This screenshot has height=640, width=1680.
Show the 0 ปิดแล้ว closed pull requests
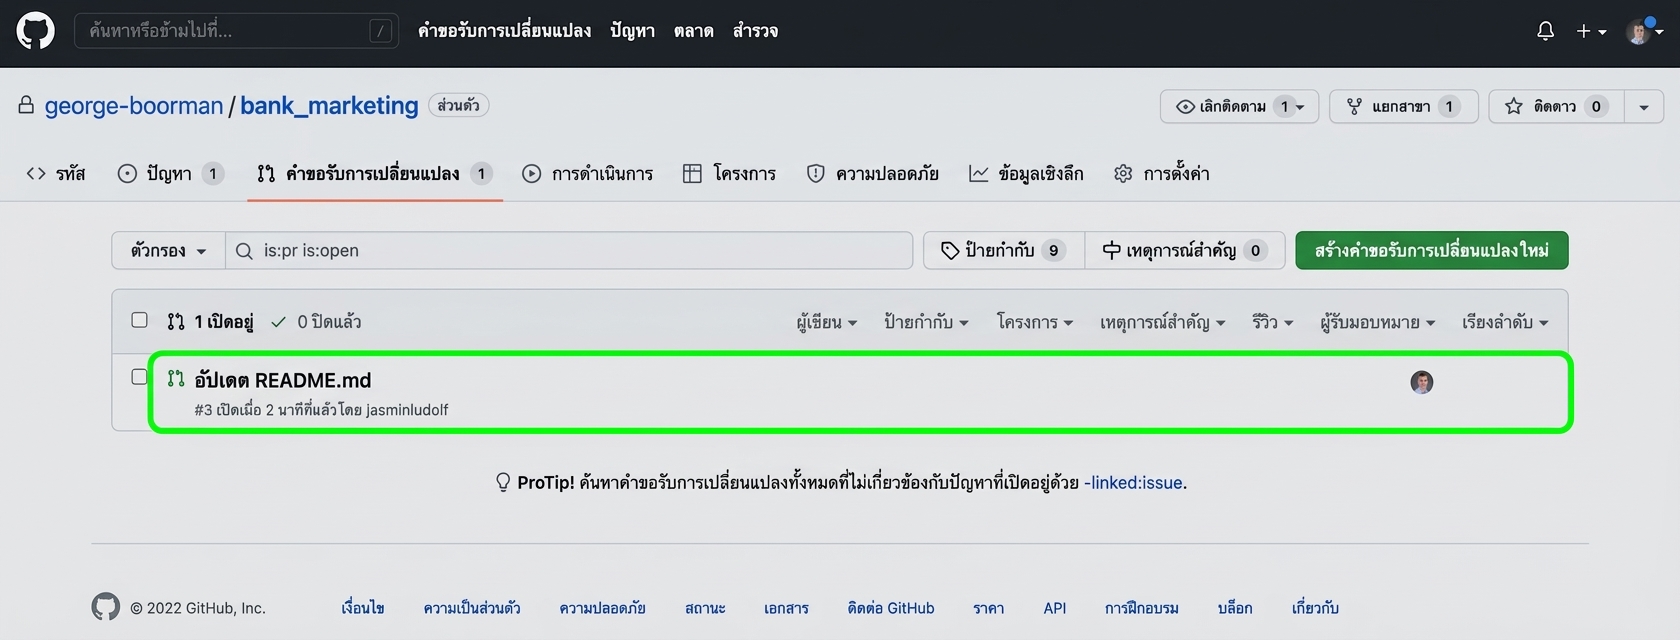coord(316,321)
